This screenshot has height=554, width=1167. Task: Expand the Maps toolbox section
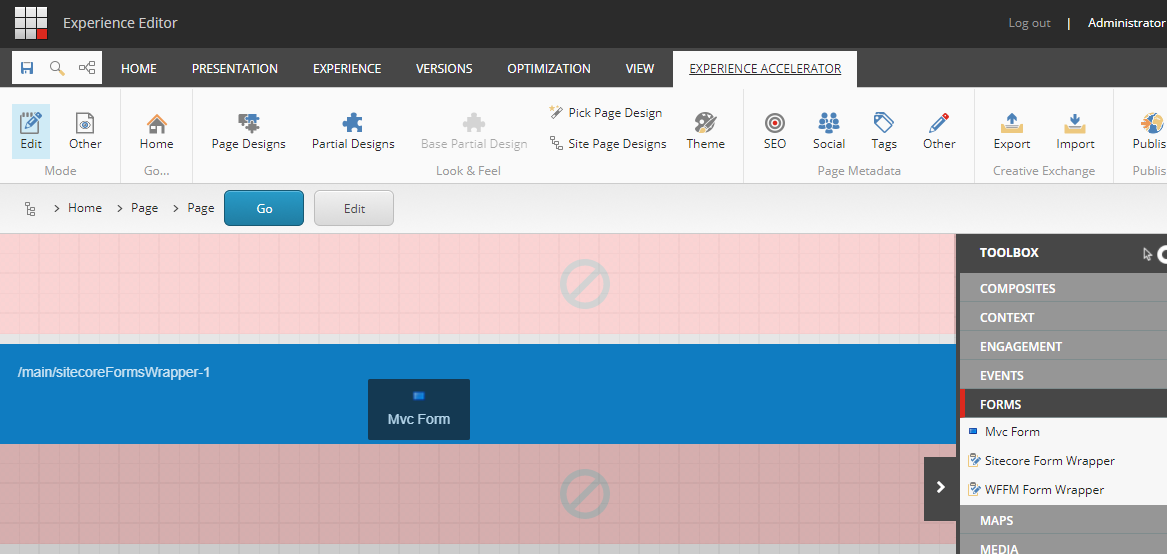pos(1064,520)
